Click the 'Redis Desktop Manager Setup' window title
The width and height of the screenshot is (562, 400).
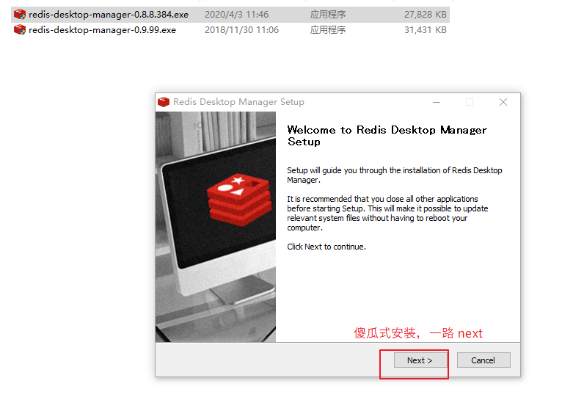tap(239, 102)
